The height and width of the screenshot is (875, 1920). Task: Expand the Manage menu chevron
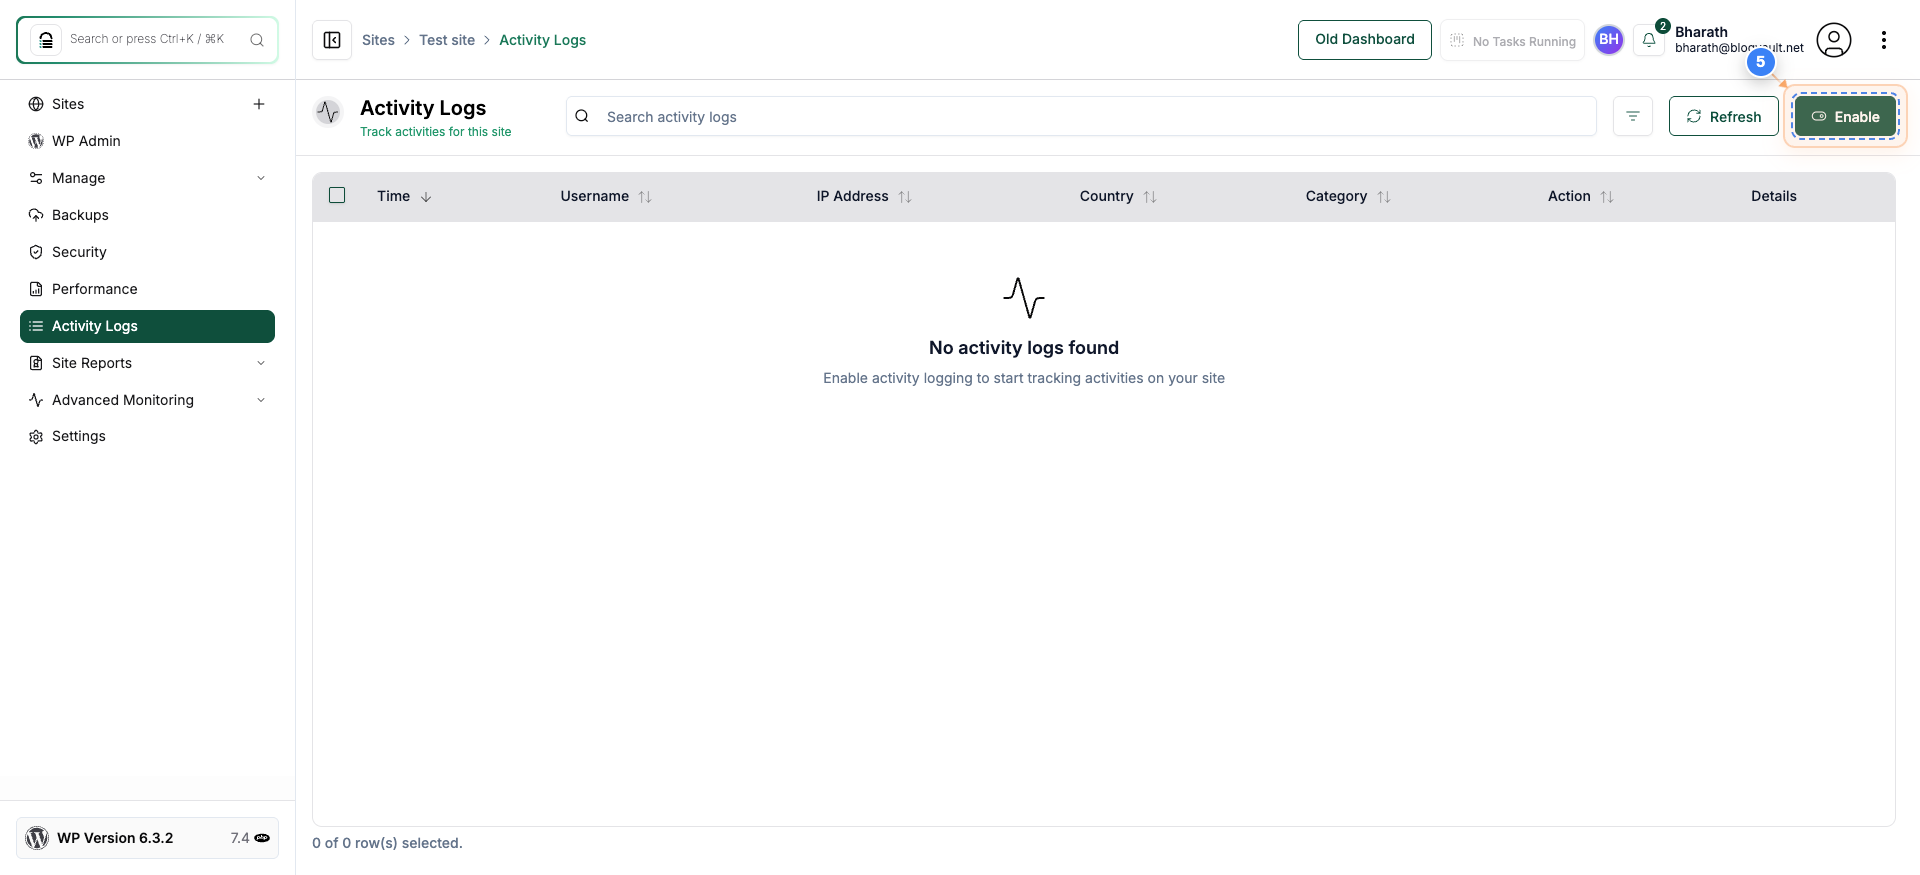click(x=261, y=178)
